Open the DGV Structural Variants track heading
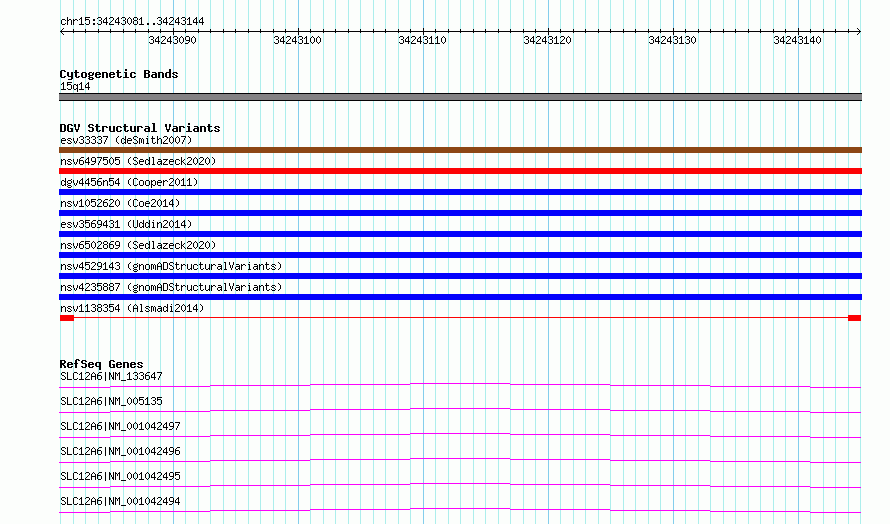 click(140, 128)
